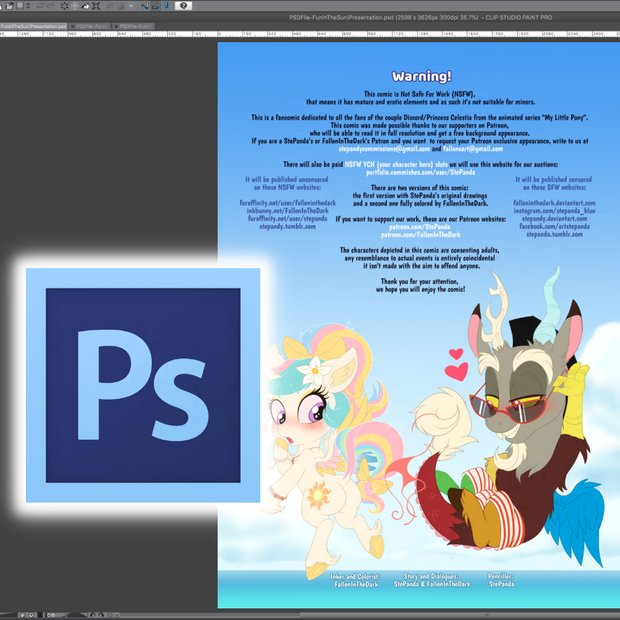Click the Clear (sparkle) icon

coord(64,6)
